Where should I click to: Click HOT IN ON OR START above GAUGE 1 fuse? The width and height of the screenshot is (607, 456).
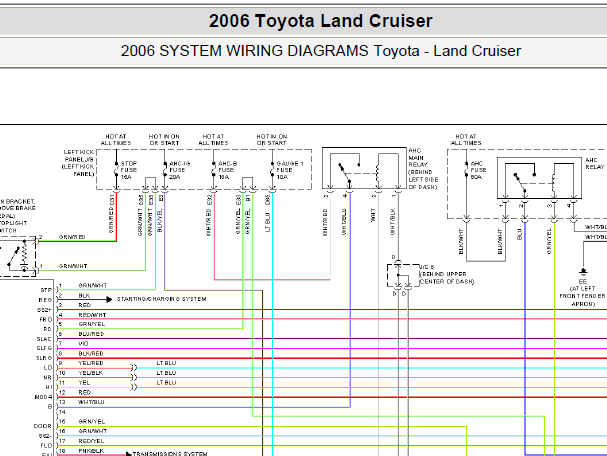click(272, 140)
